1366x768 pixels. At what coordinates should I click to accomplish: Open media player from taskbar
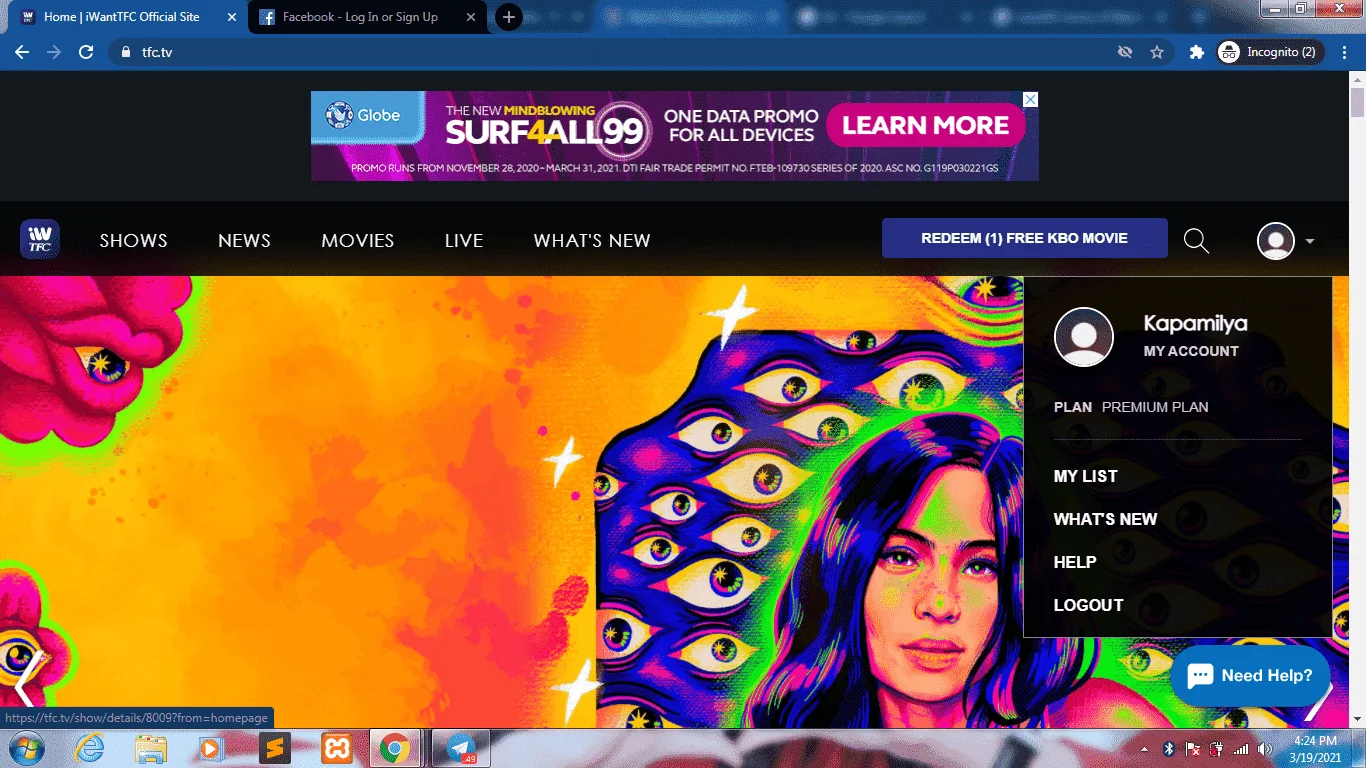[x=210, y=748]
